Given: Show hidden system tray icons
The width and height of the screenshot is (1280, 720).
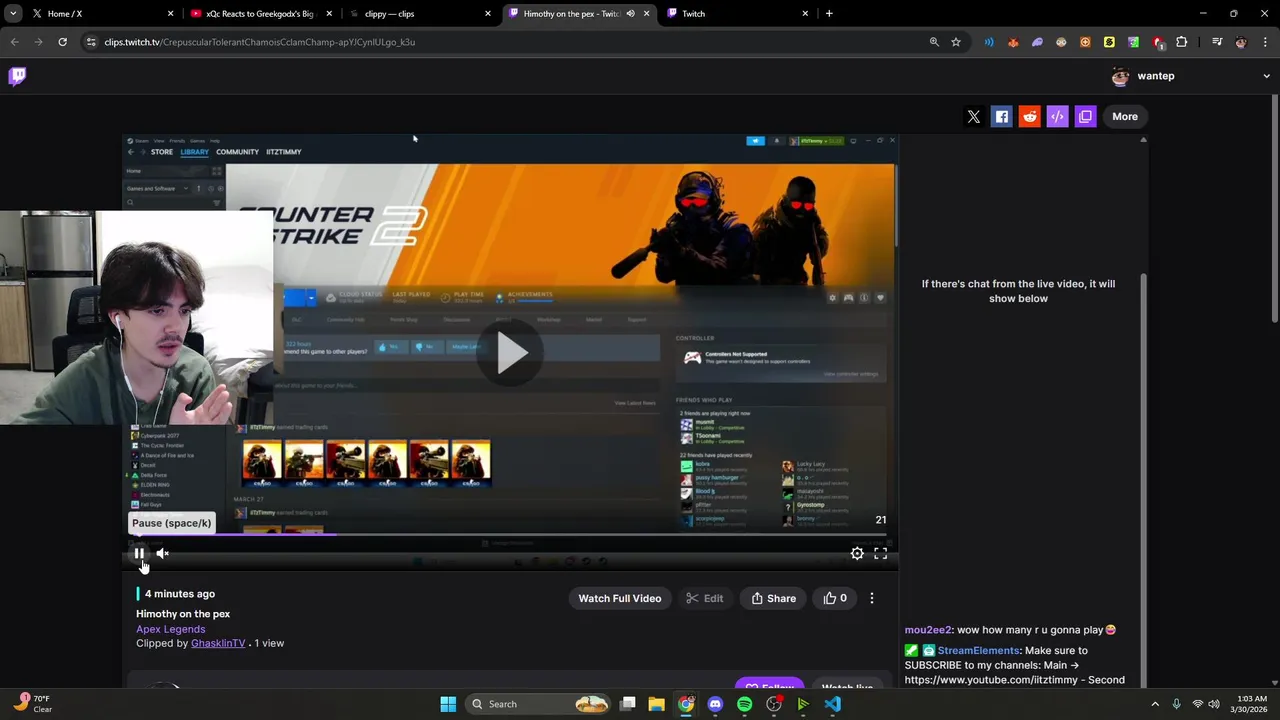Looking at the screenshot, I should [x=1155, y=704].
